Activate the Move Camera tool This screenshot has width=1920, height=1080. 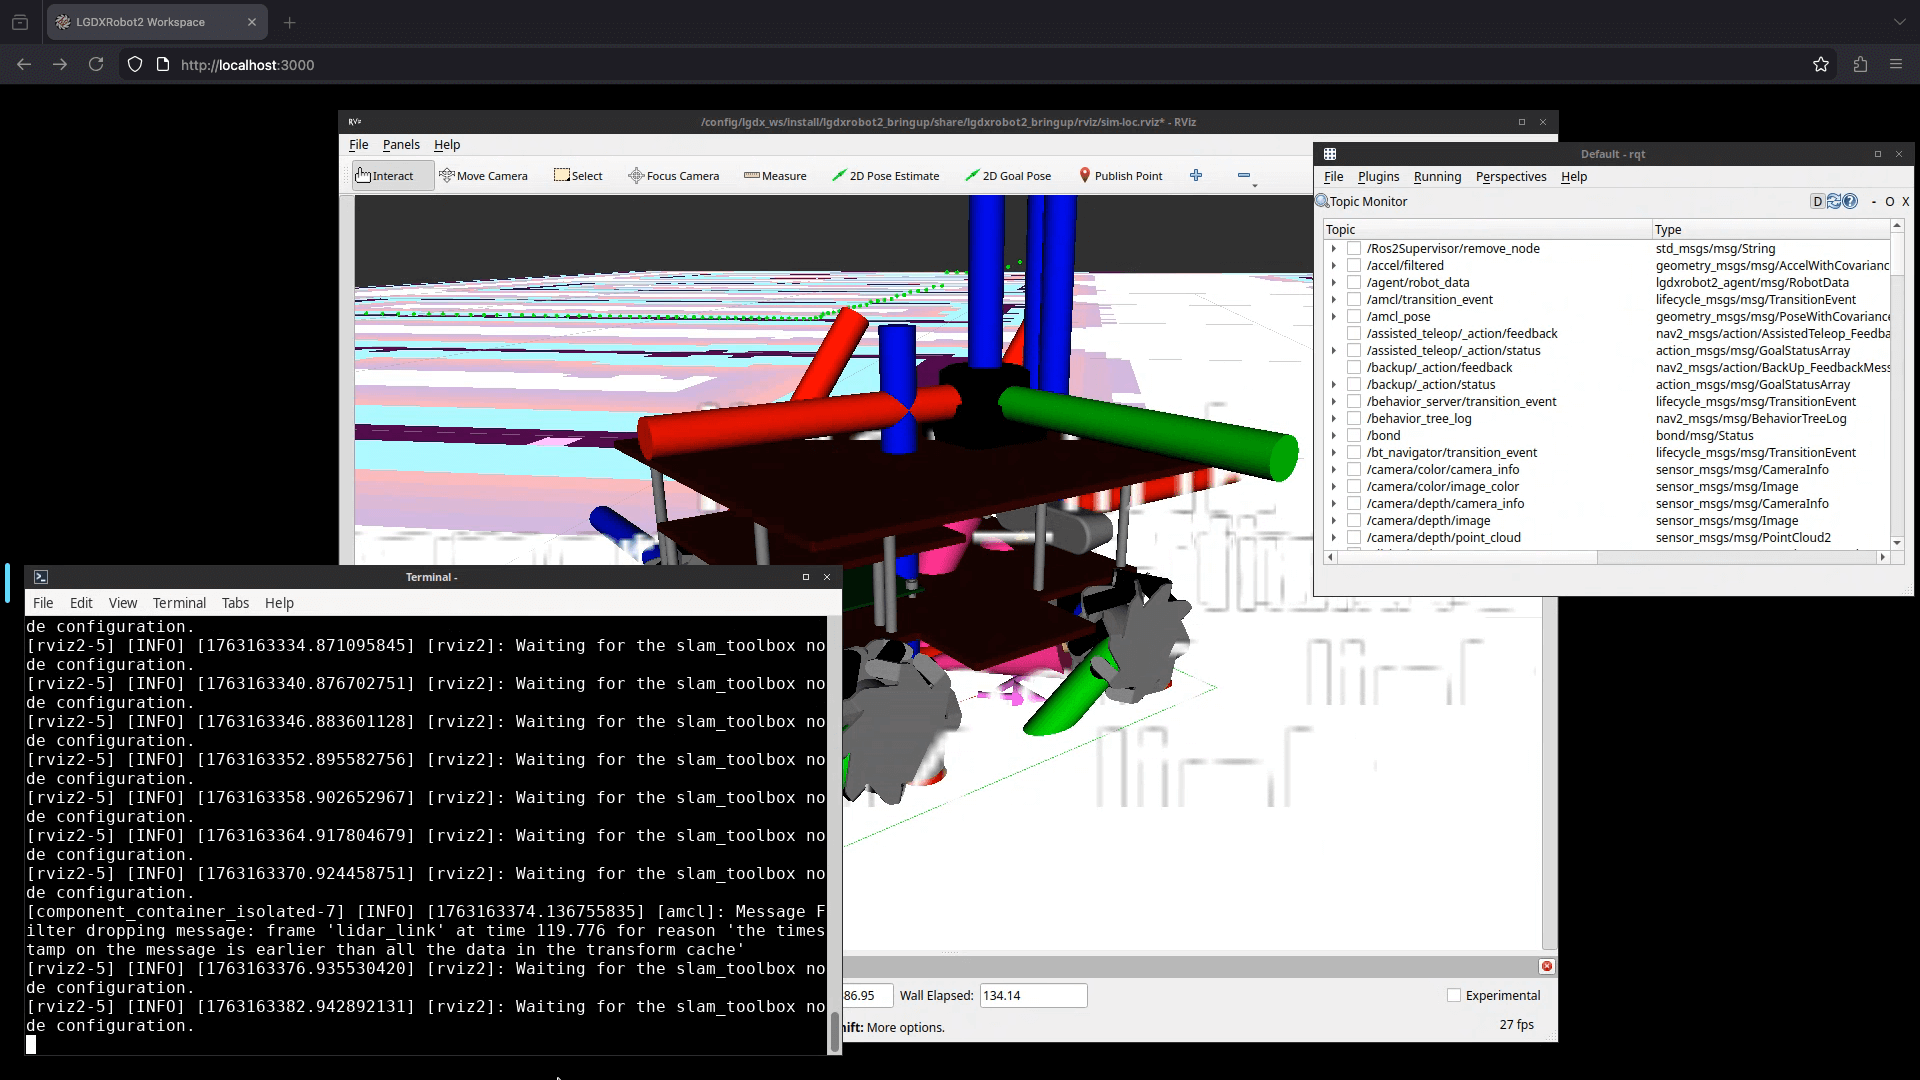484,175
